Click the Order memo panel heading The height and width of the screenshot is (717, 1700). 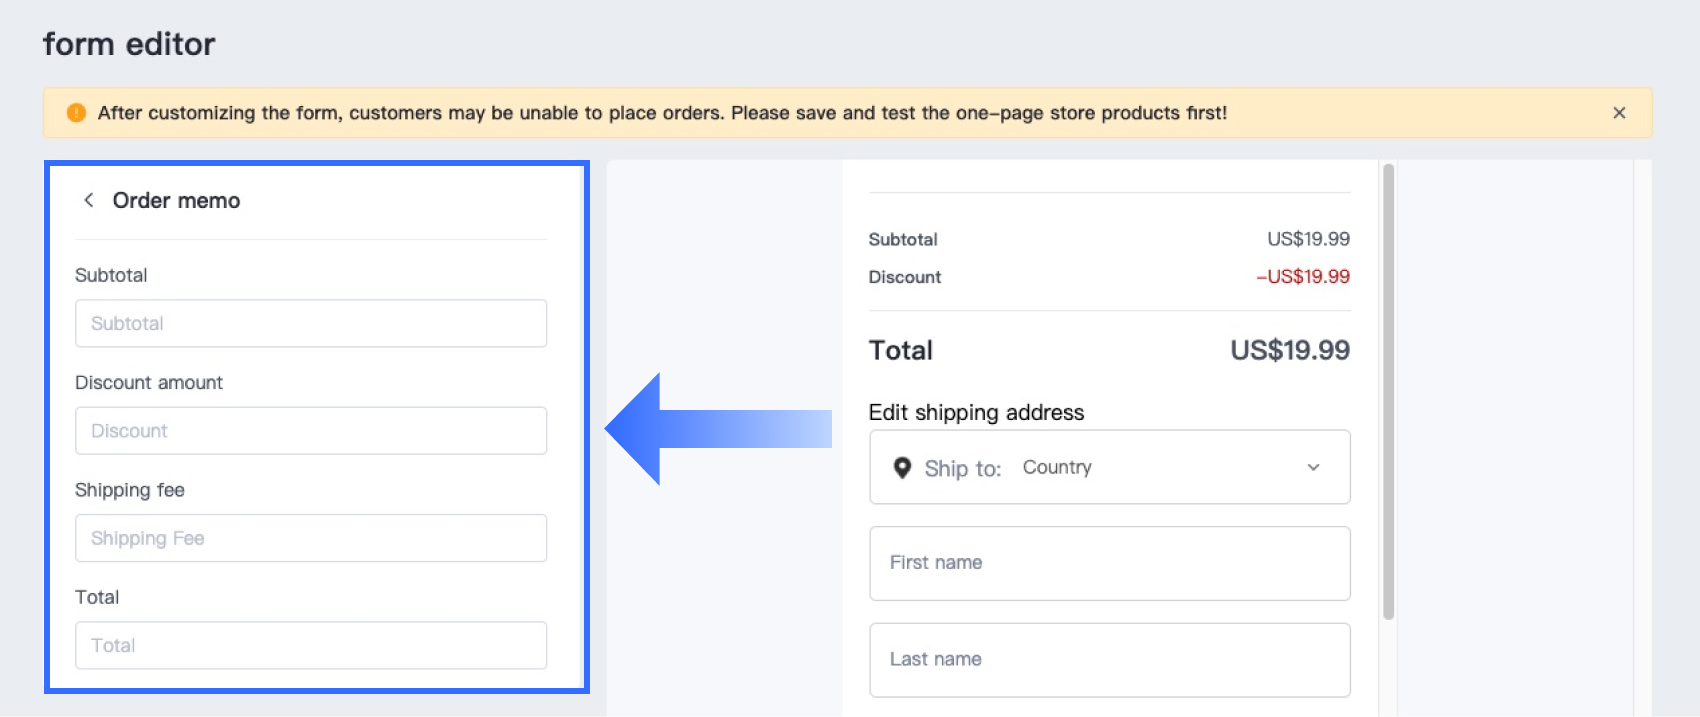tap(176, 200)
